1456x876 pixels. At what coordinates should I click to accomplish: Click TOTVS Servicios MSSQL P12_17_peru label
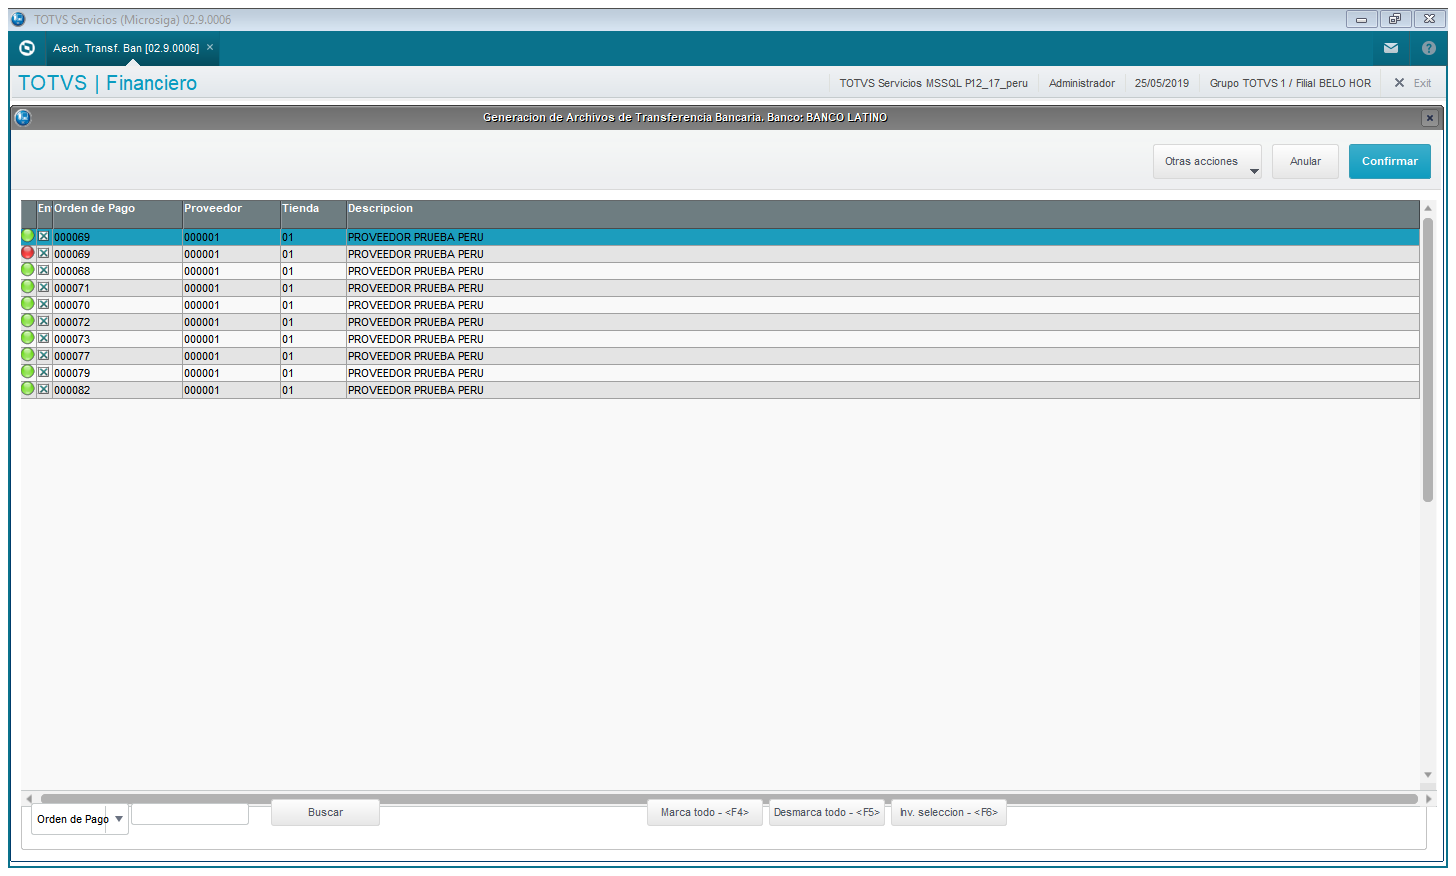[x=933, y=83]
